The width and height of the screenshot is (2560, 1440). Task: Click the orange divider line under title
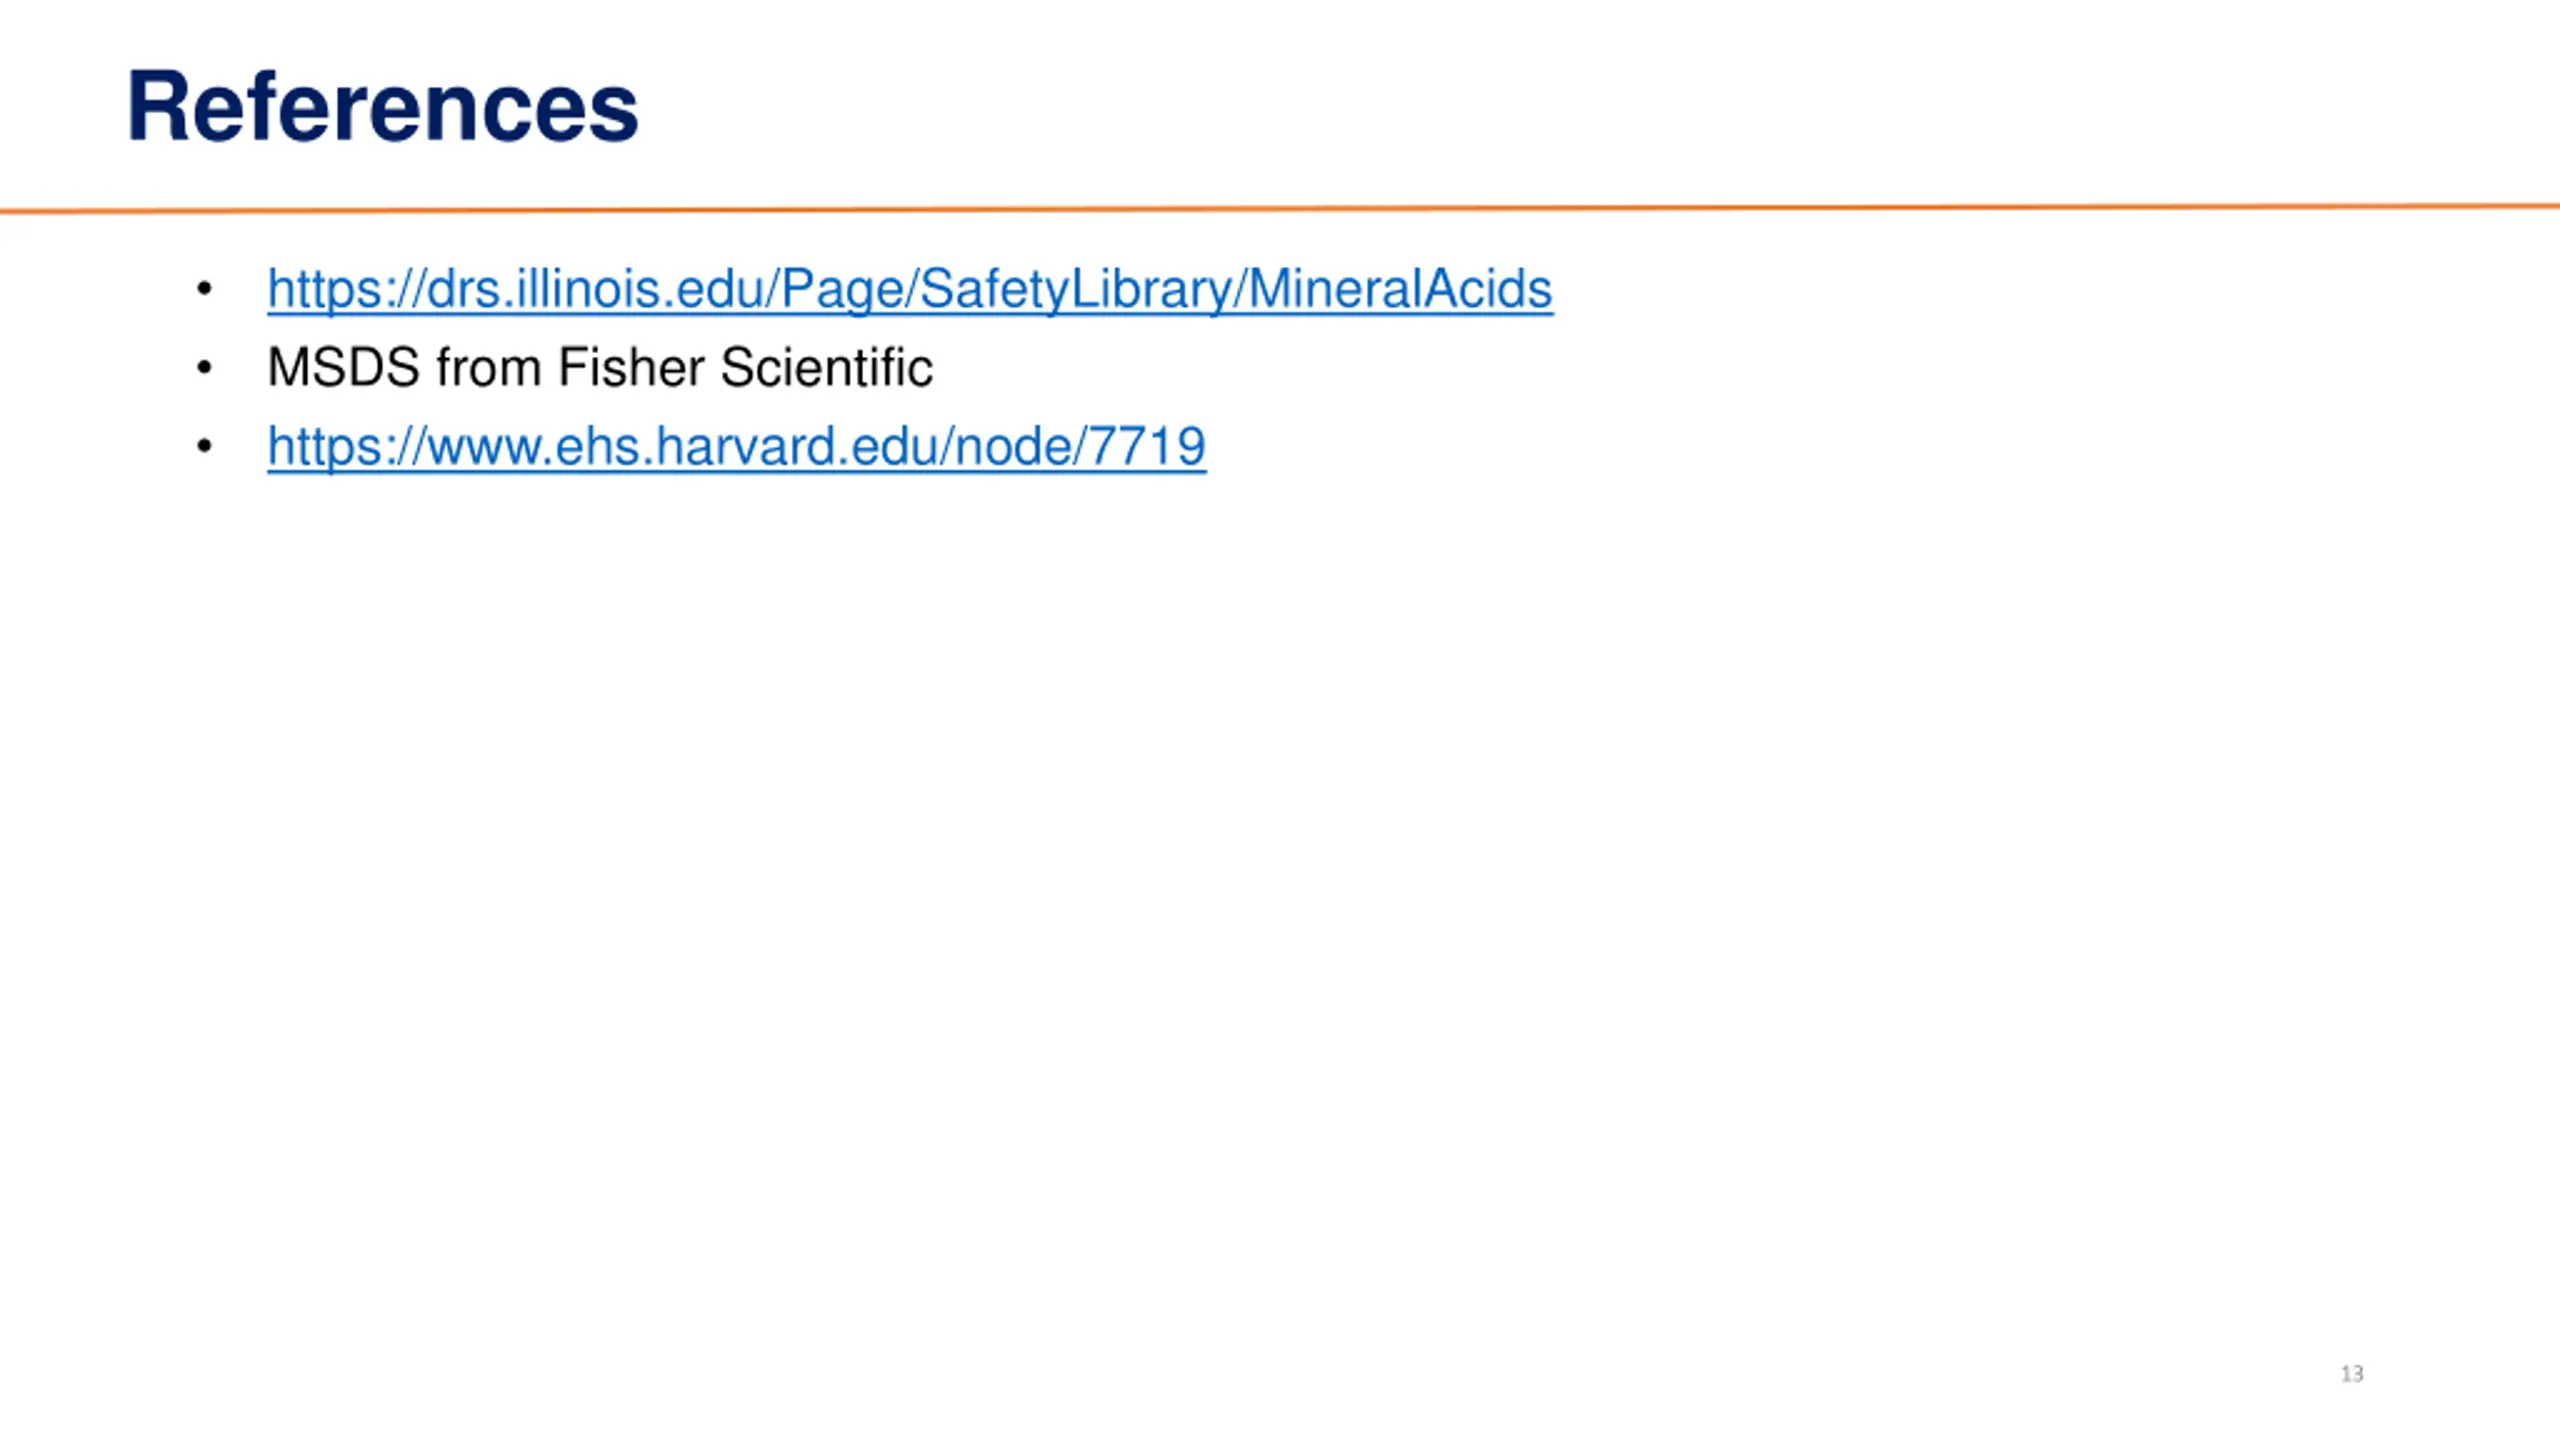[x=1280, y=208]
